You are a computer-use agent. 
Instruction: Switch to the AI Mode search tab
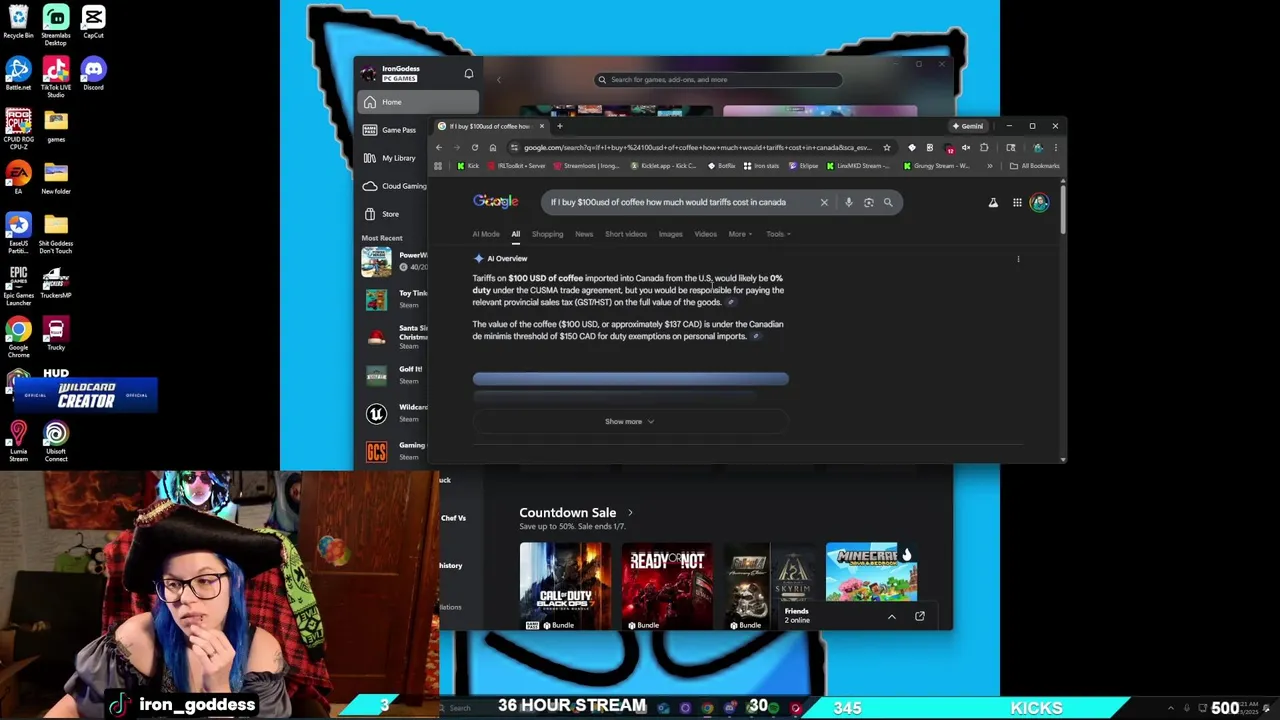(x=486, y=234)
